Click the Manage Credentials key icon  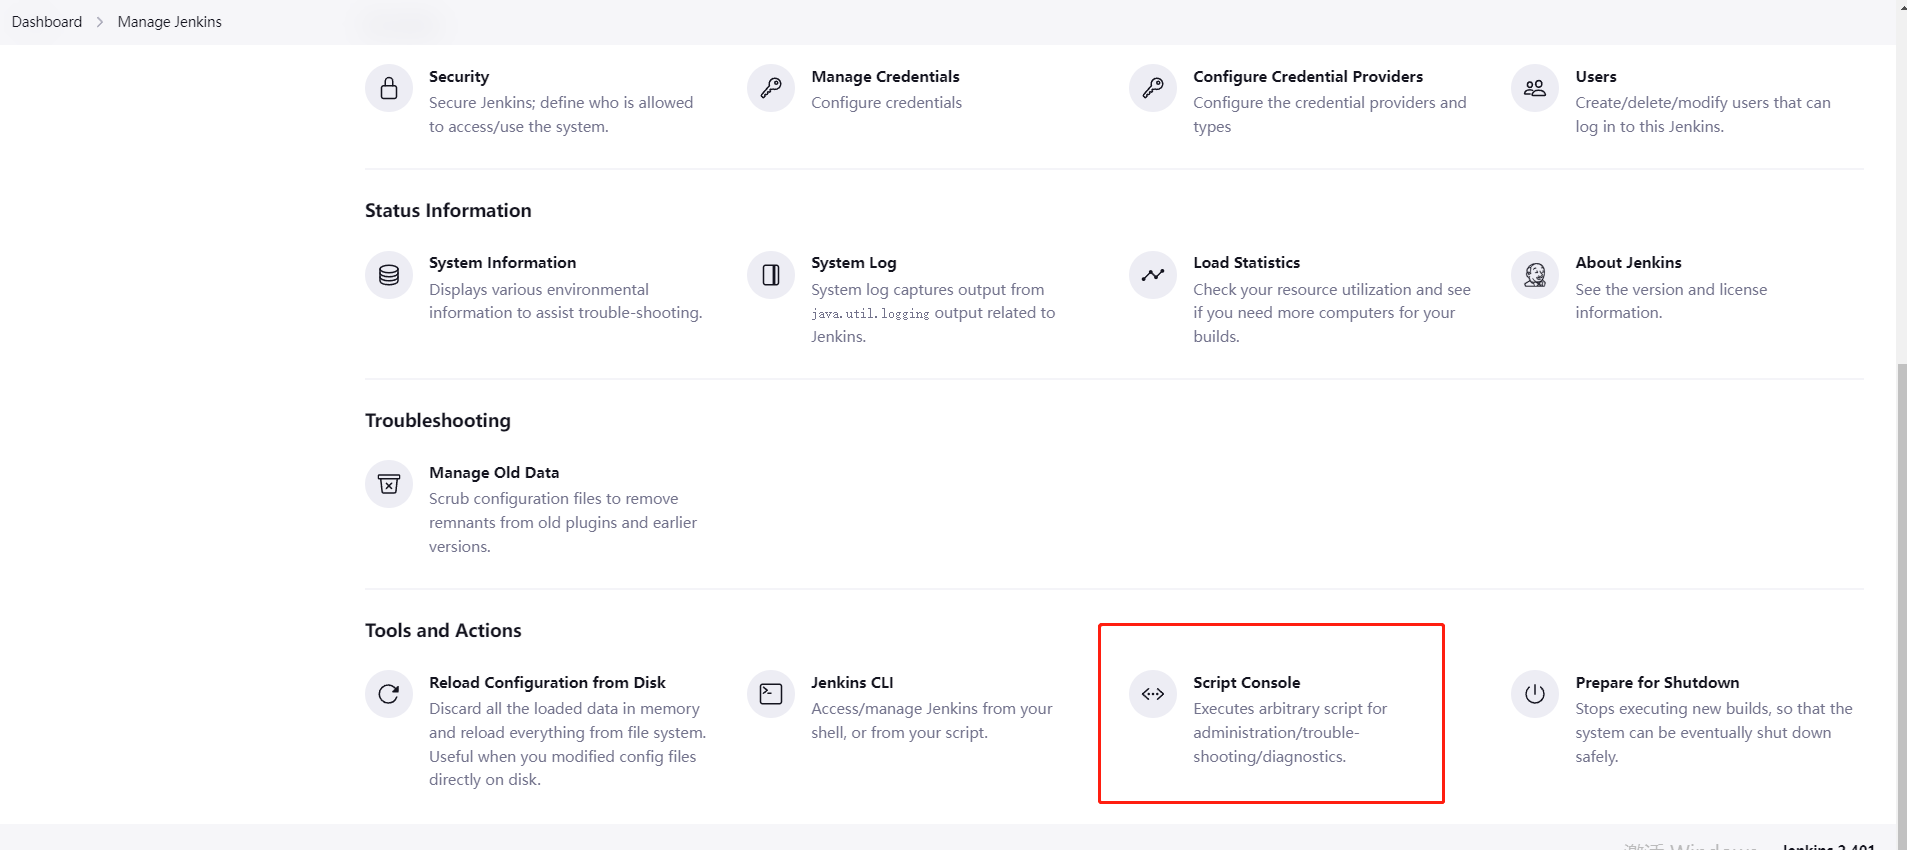[x=771, y=89]
